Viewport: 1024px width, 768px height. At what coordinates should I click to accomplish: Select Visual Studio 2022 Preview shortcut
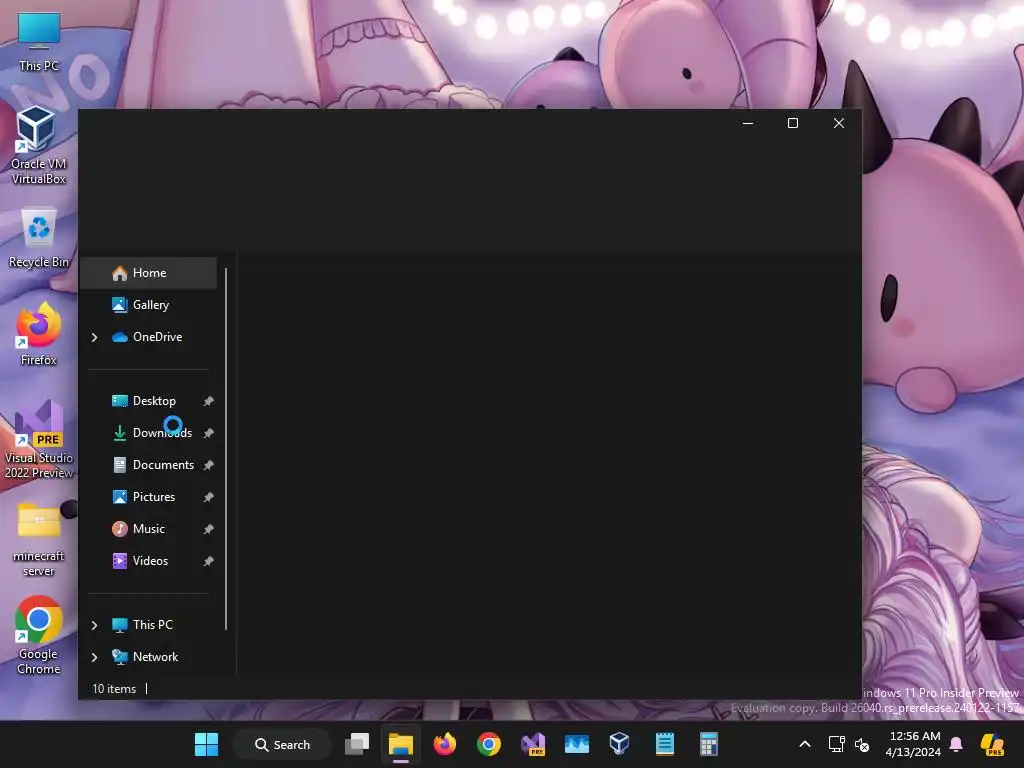pos(39,439)
